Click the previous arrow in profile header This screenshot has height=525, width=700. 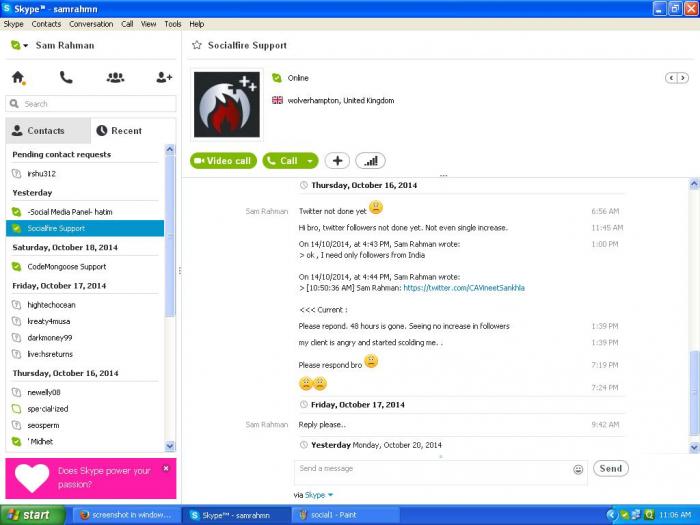pyautogui.click(x=671, y=78)
